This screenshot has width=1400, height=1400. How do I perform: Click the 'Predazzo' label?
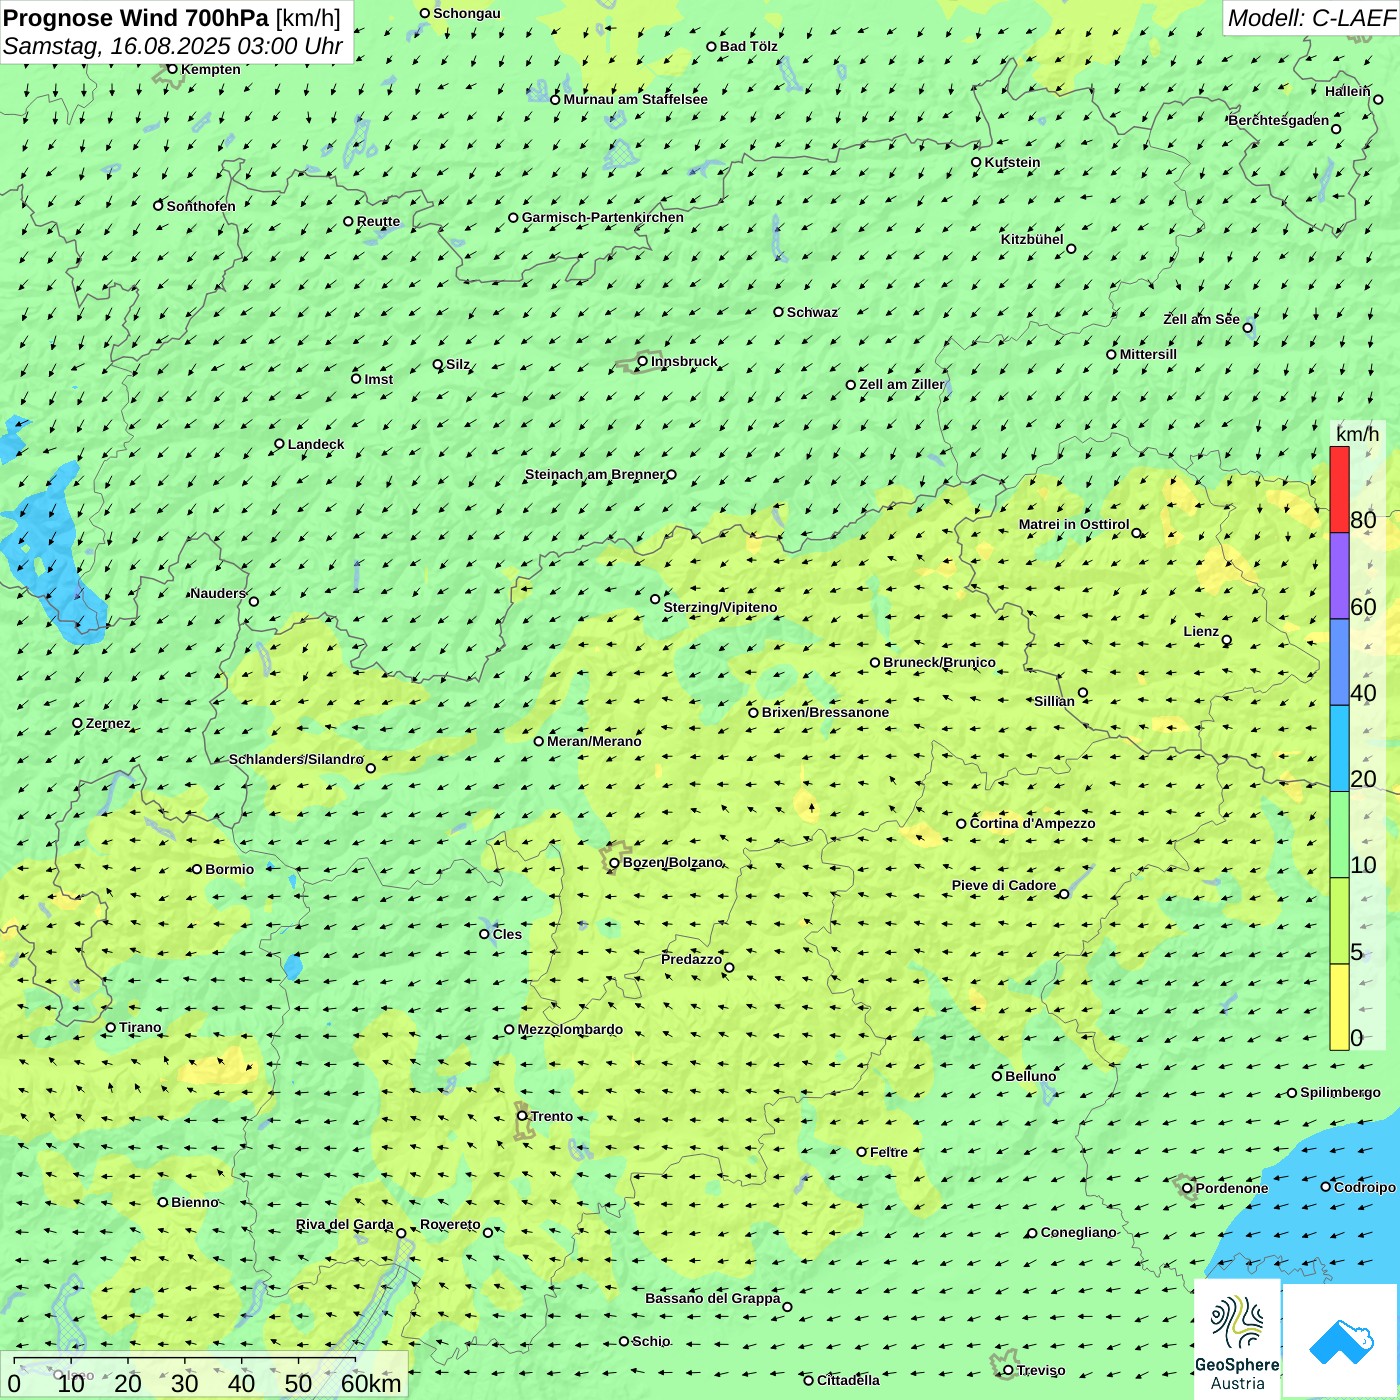pyautogui.click(x=691, y=959)
